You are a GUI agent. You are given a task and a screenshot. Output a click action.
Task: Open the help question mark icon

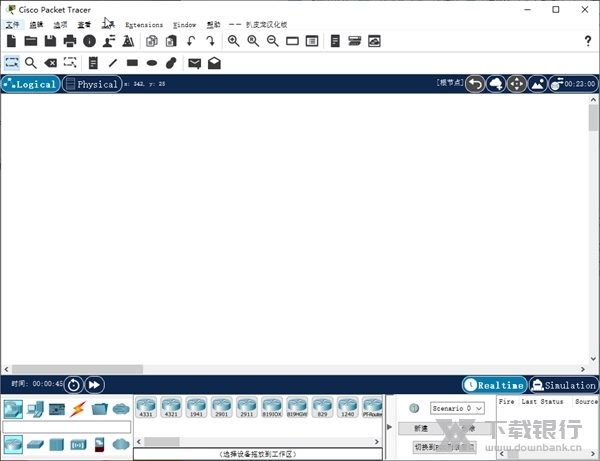click(x=588, y=41)
